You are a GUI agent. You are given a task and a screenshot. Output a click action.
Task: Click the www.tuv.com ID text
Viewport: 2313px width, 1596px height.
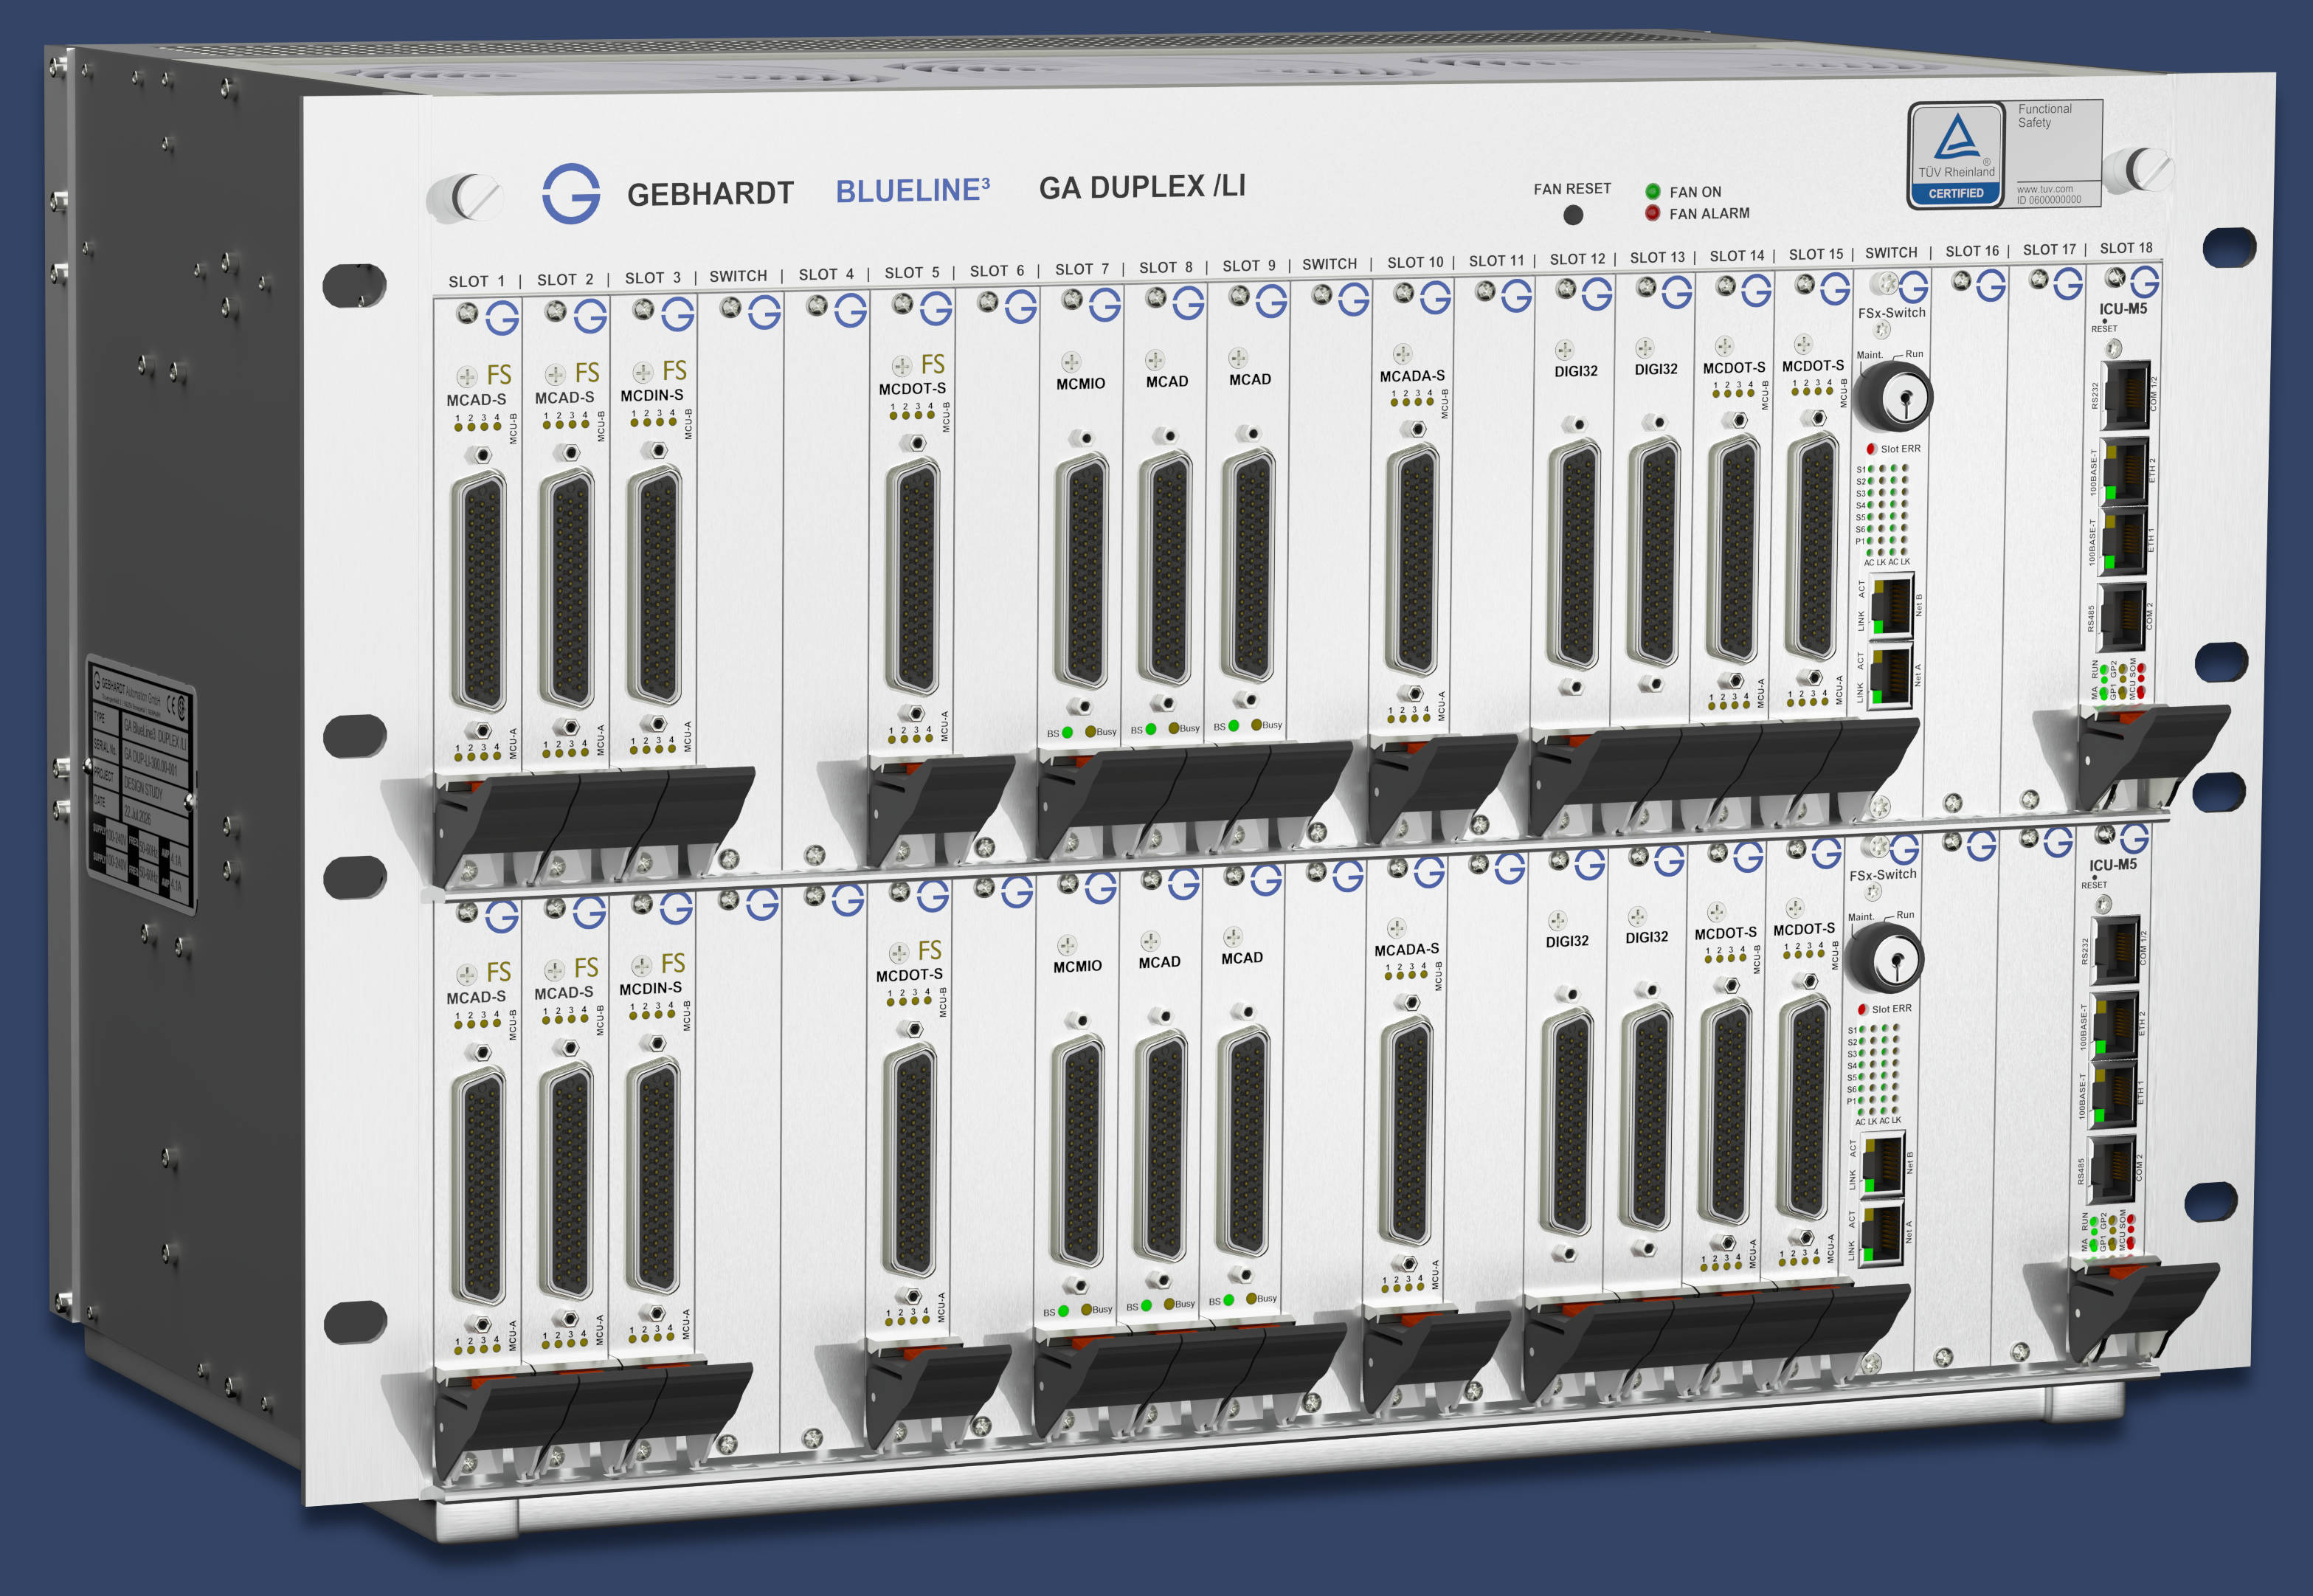coord(2048,194)
